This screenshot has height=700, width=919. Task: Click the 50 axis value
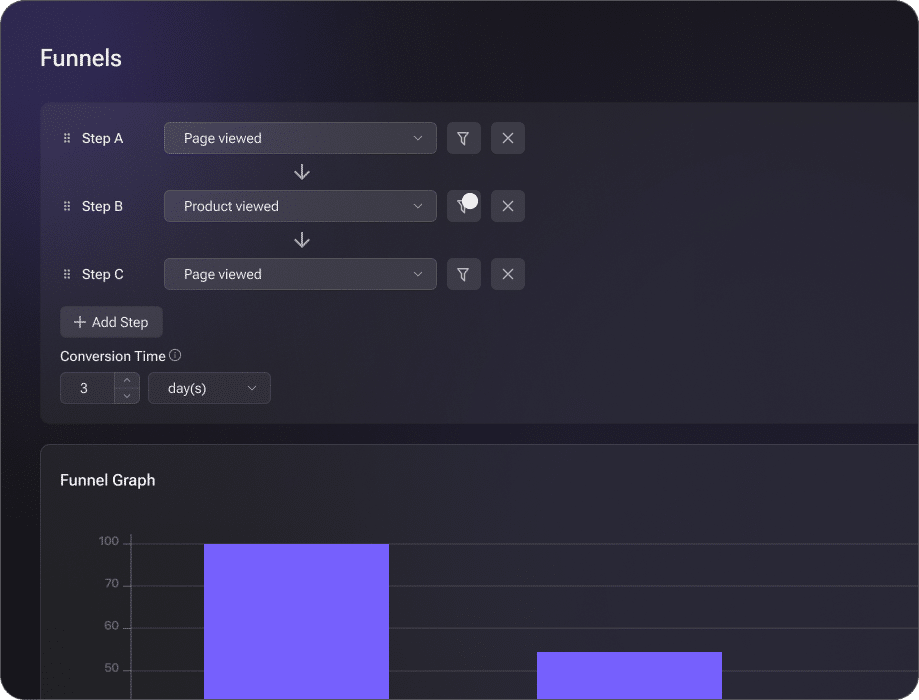[x=111, y=668]
